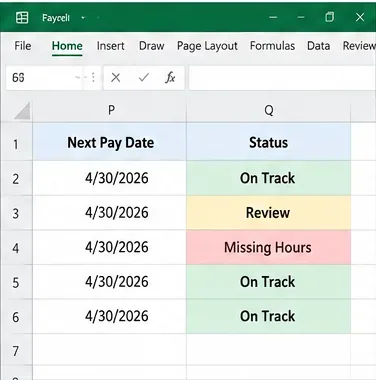Select row 7 header
The image size is (376, 380).
pyautogui.click(x=16, y=350)
